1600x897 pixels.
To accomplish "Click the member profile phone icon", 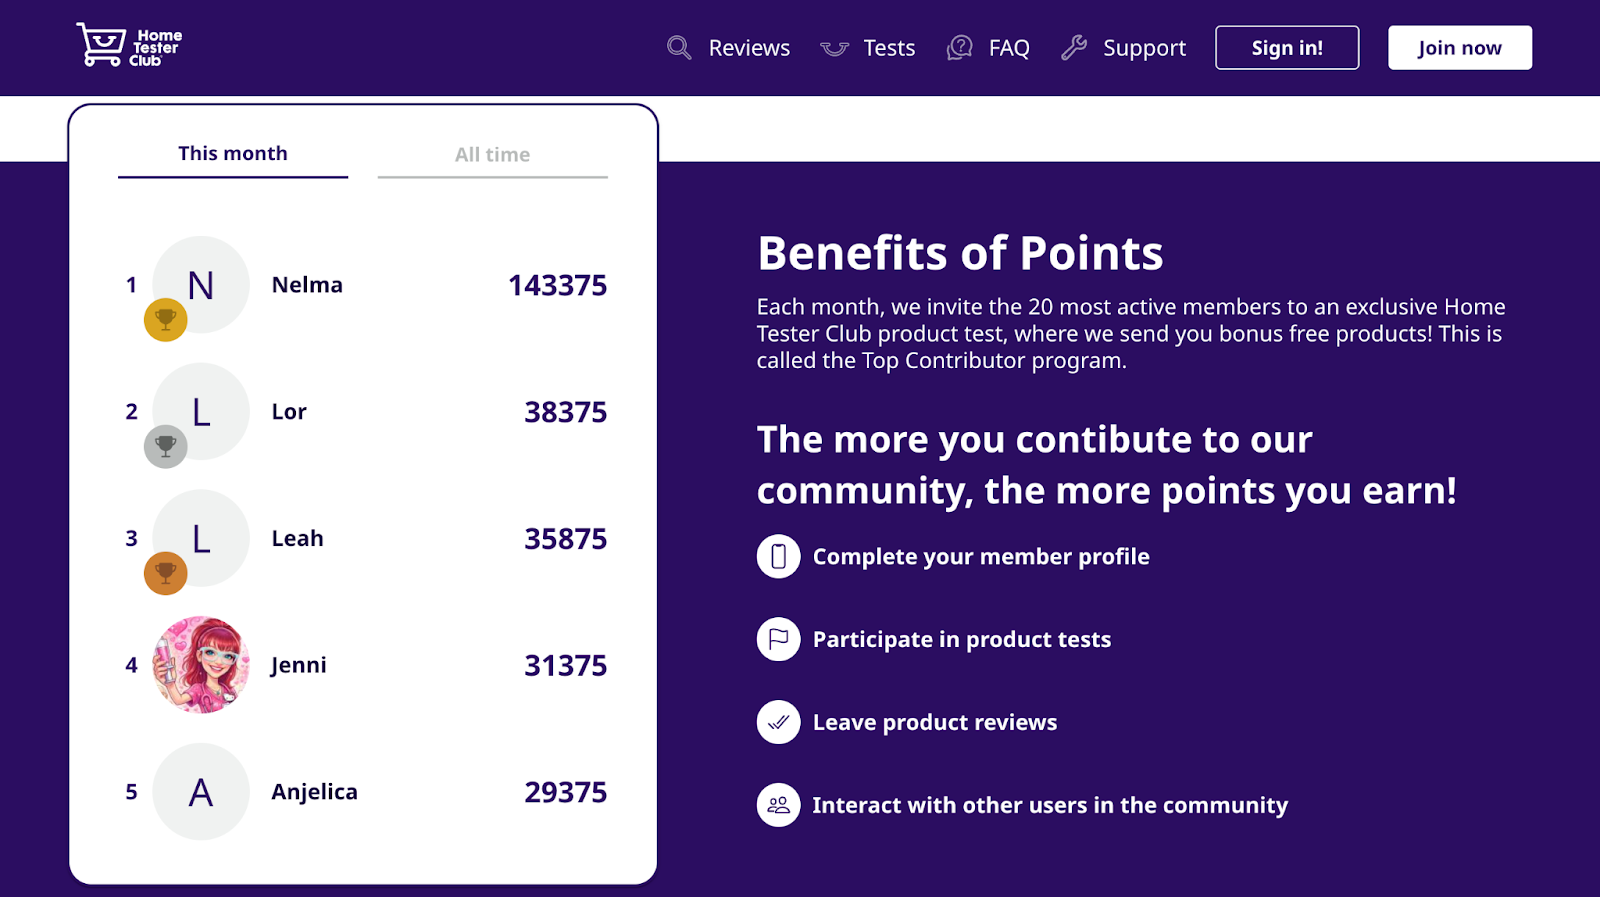I will (778, 557).
